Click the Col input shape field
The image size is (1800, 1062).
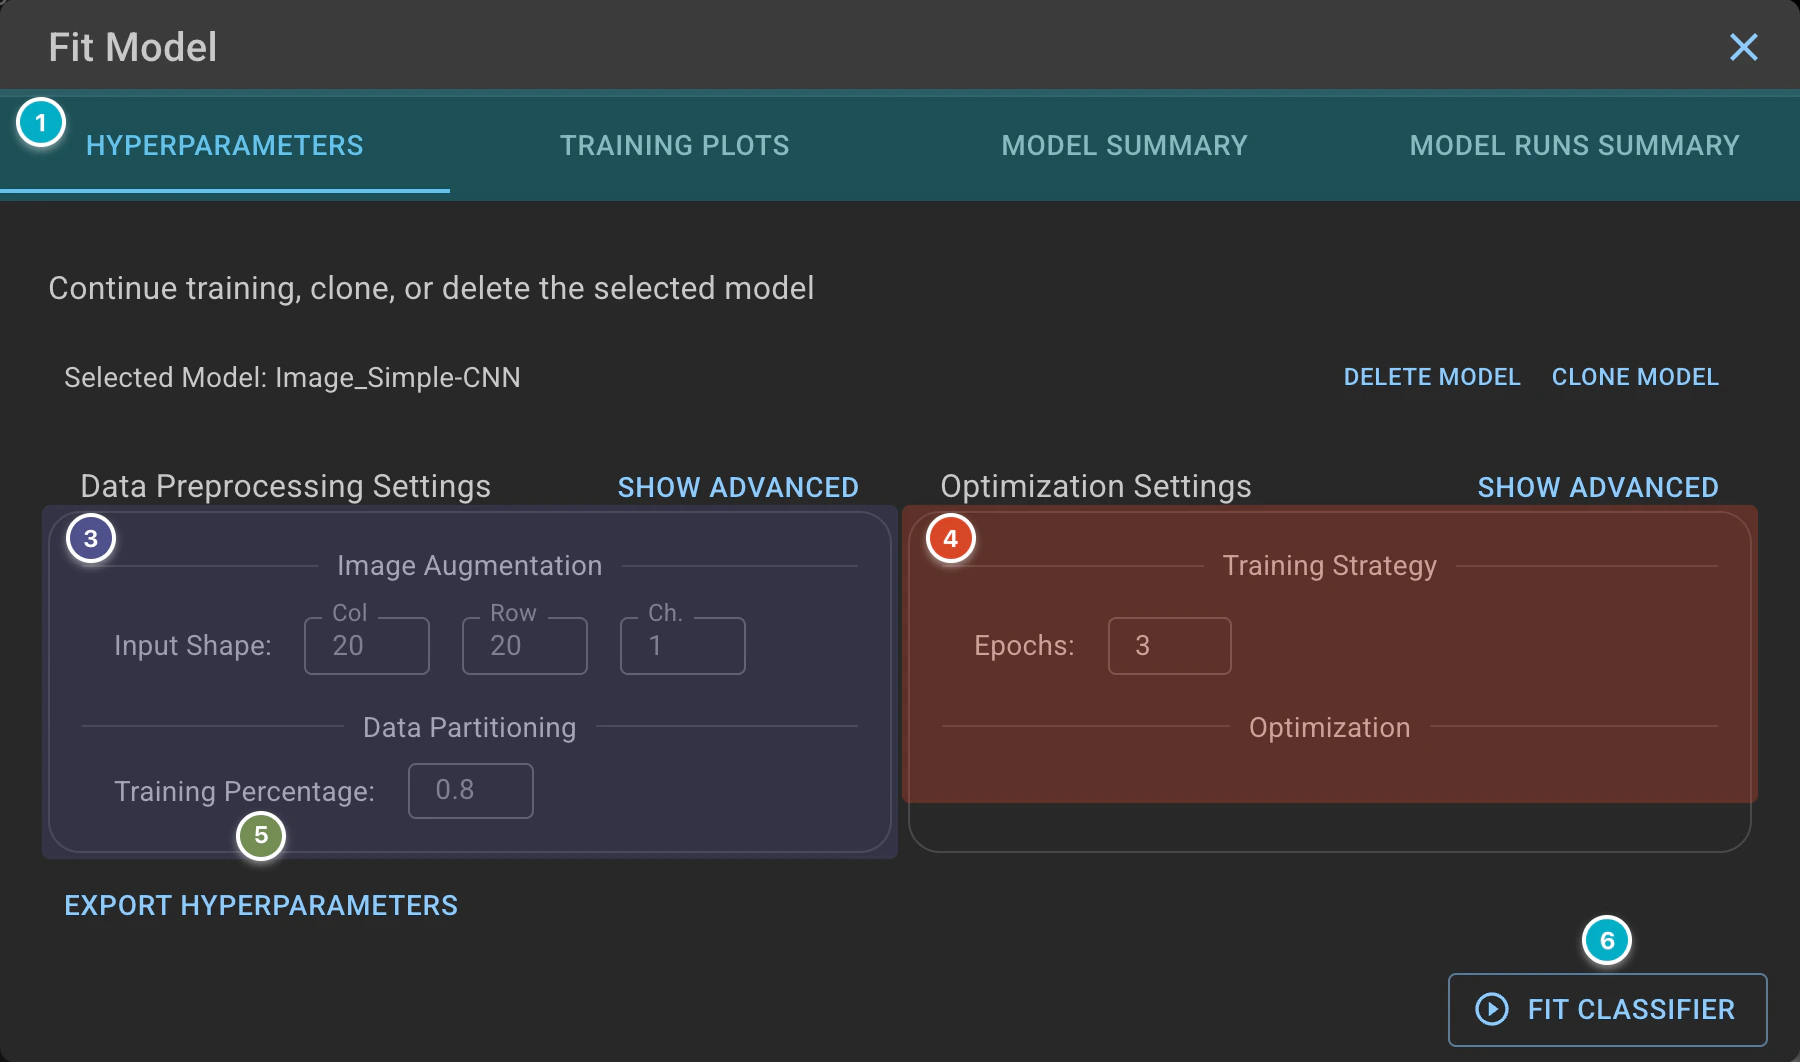point(367,646)
